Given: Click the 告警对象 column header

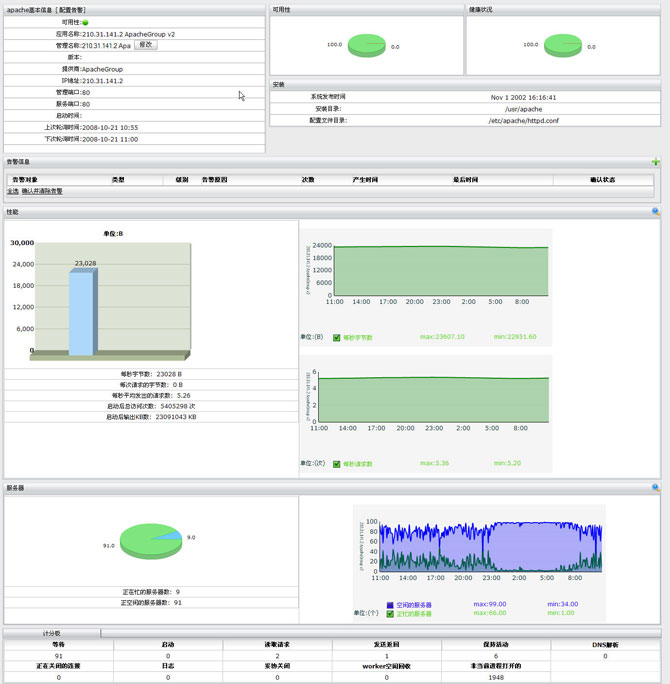Looking at the screenshot, I should coord(26,180).
